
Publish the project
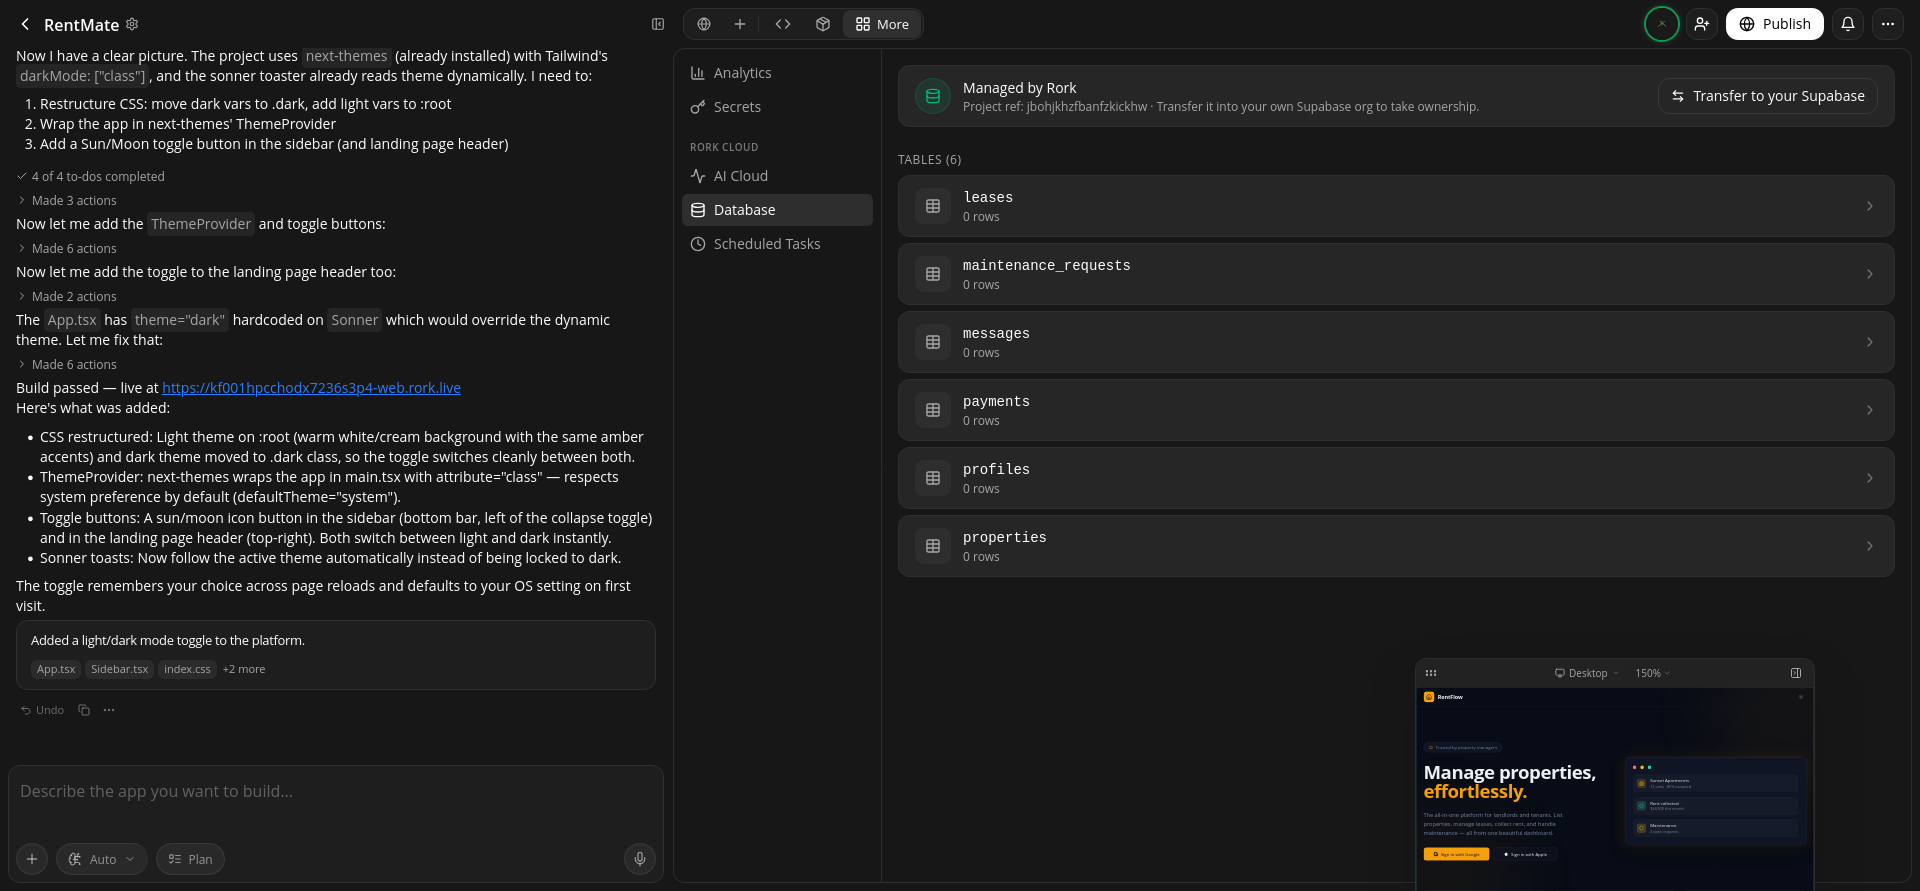(1775, 24)
